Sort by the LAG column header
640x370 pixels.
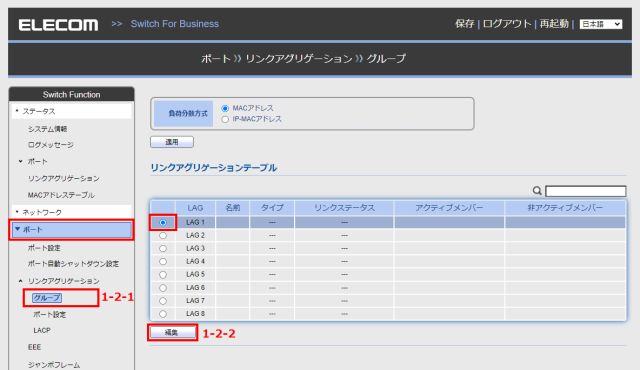click(x=195, y=208)
